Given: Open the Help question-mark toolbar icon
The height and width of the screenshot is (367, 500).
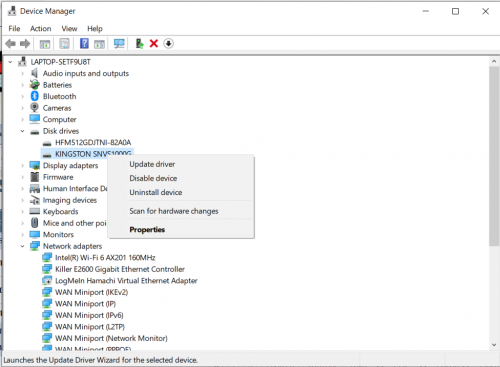Looking at the screenshot, I should click(84, 43).
